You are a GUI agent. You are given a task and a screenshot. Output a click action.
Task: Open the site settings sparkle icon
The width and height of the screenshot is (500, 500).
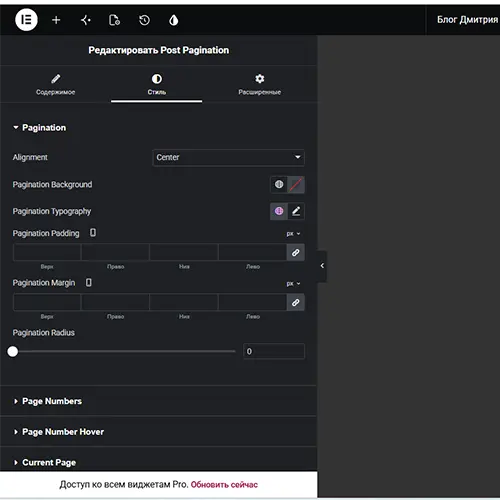point(86,20)
